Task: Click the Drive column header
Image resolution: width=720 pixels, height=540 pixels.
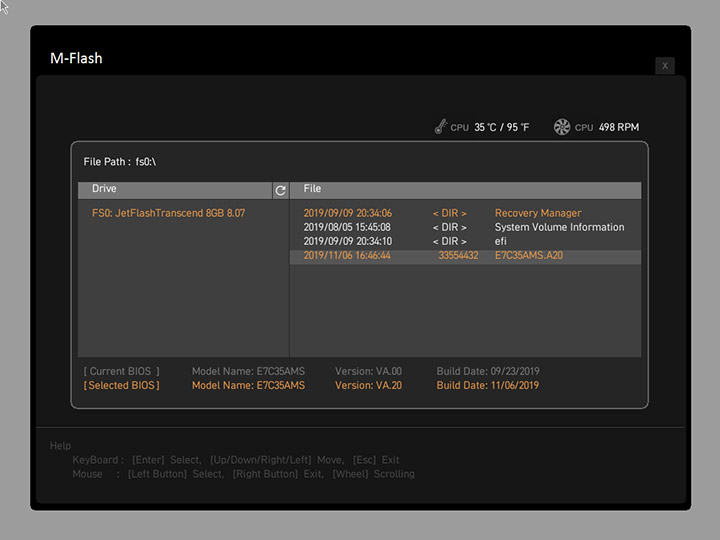Action: [104, 189]
